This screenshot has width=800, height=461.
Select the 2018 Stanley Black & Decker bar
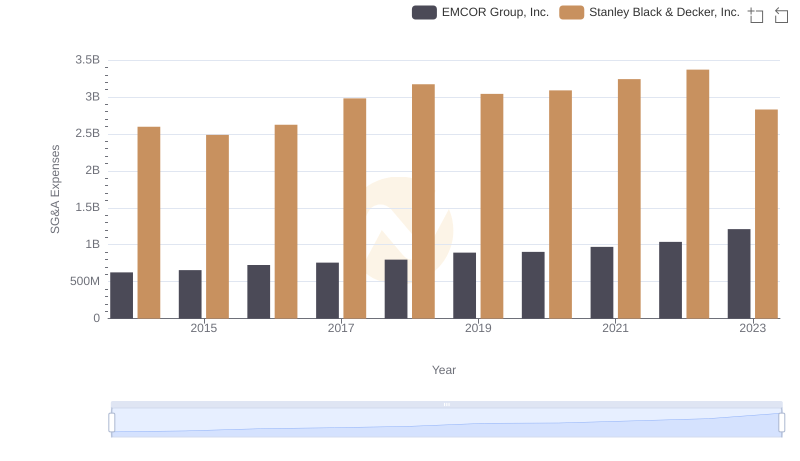click(423, 201)
